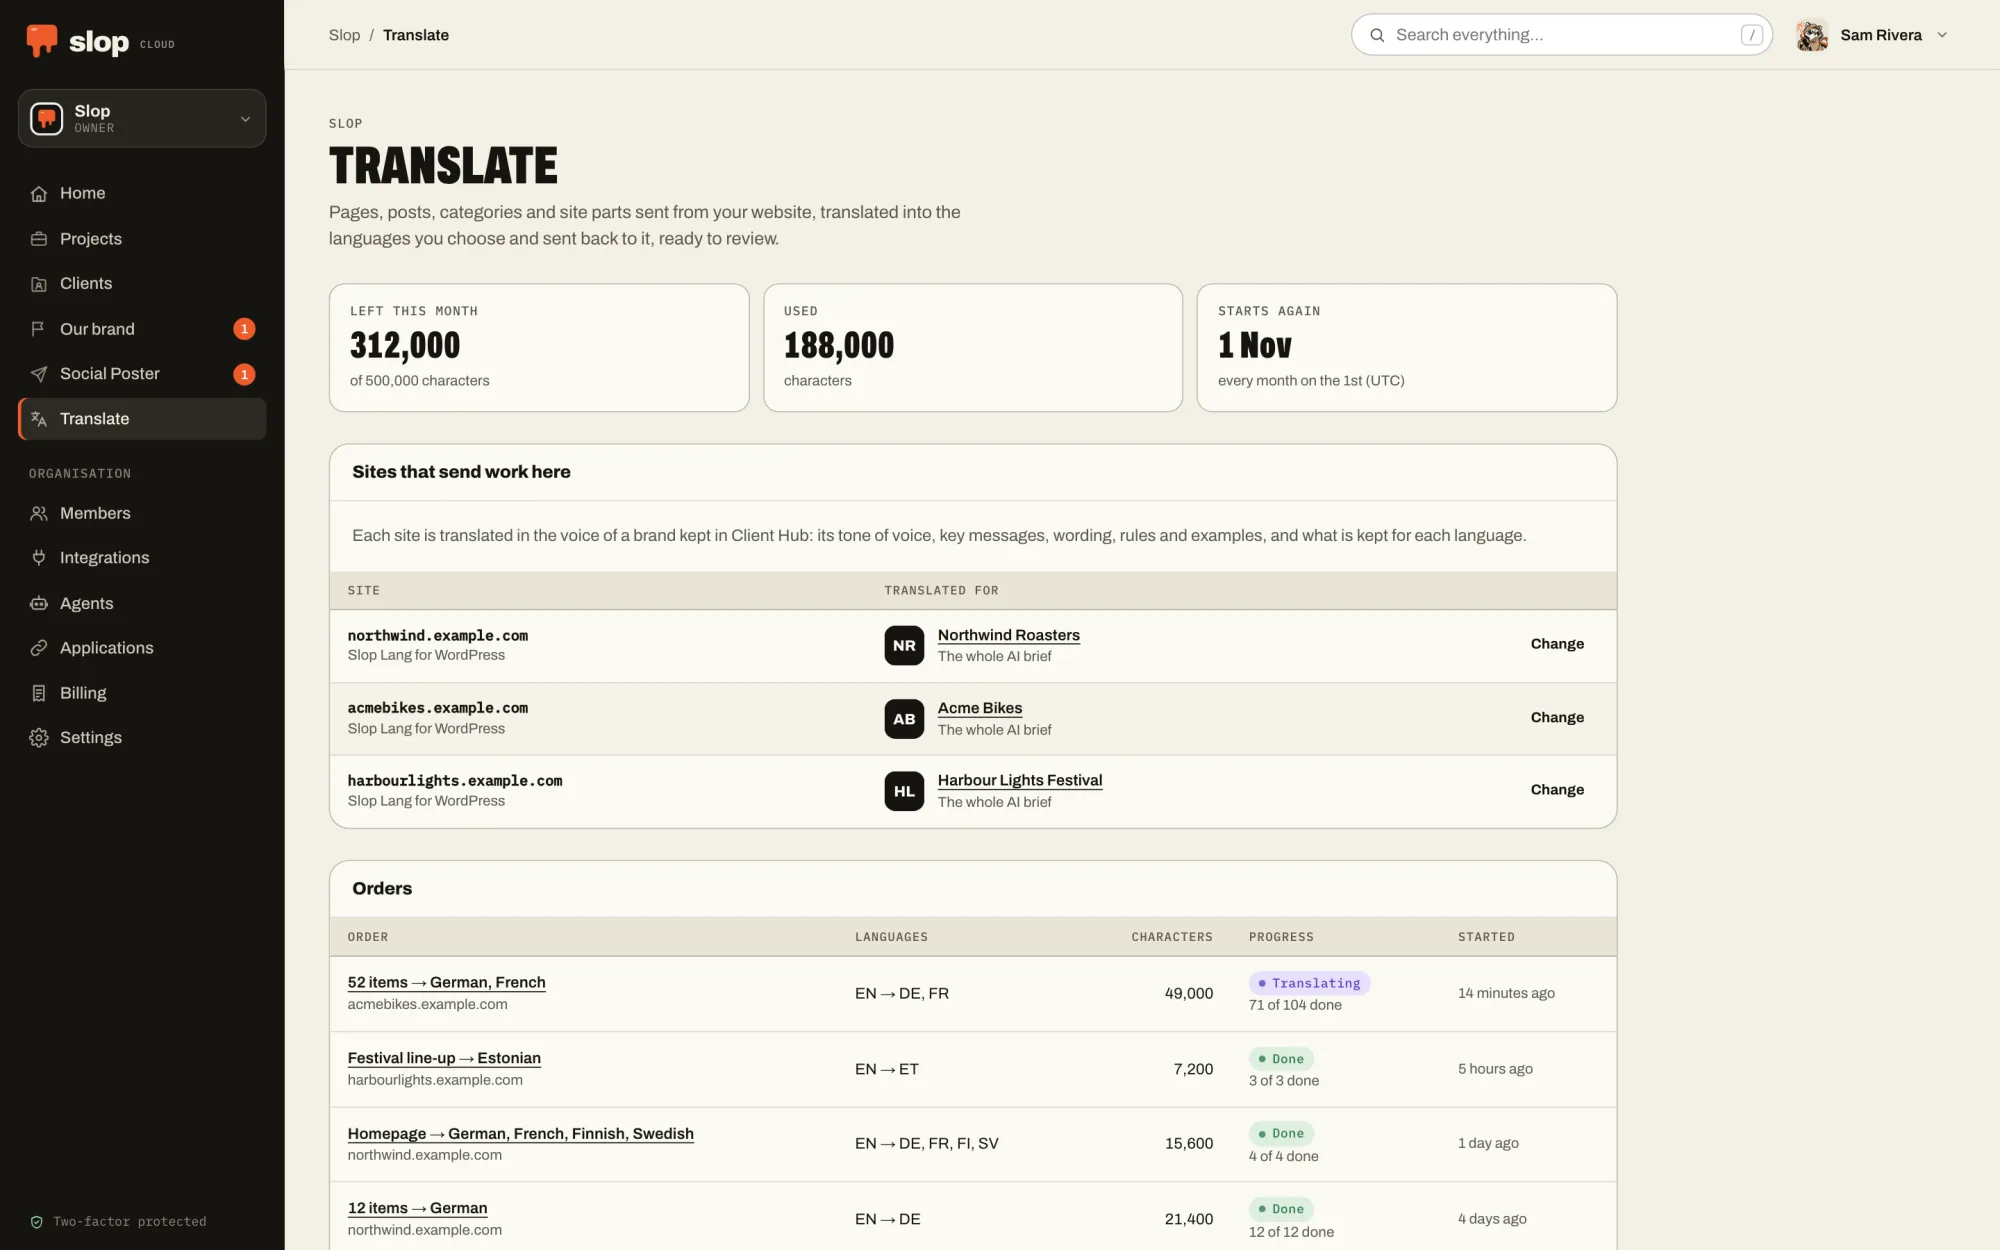Click the Translate language icon
This screenshot has width=2000, height=1250.
[x=39, y=419]
